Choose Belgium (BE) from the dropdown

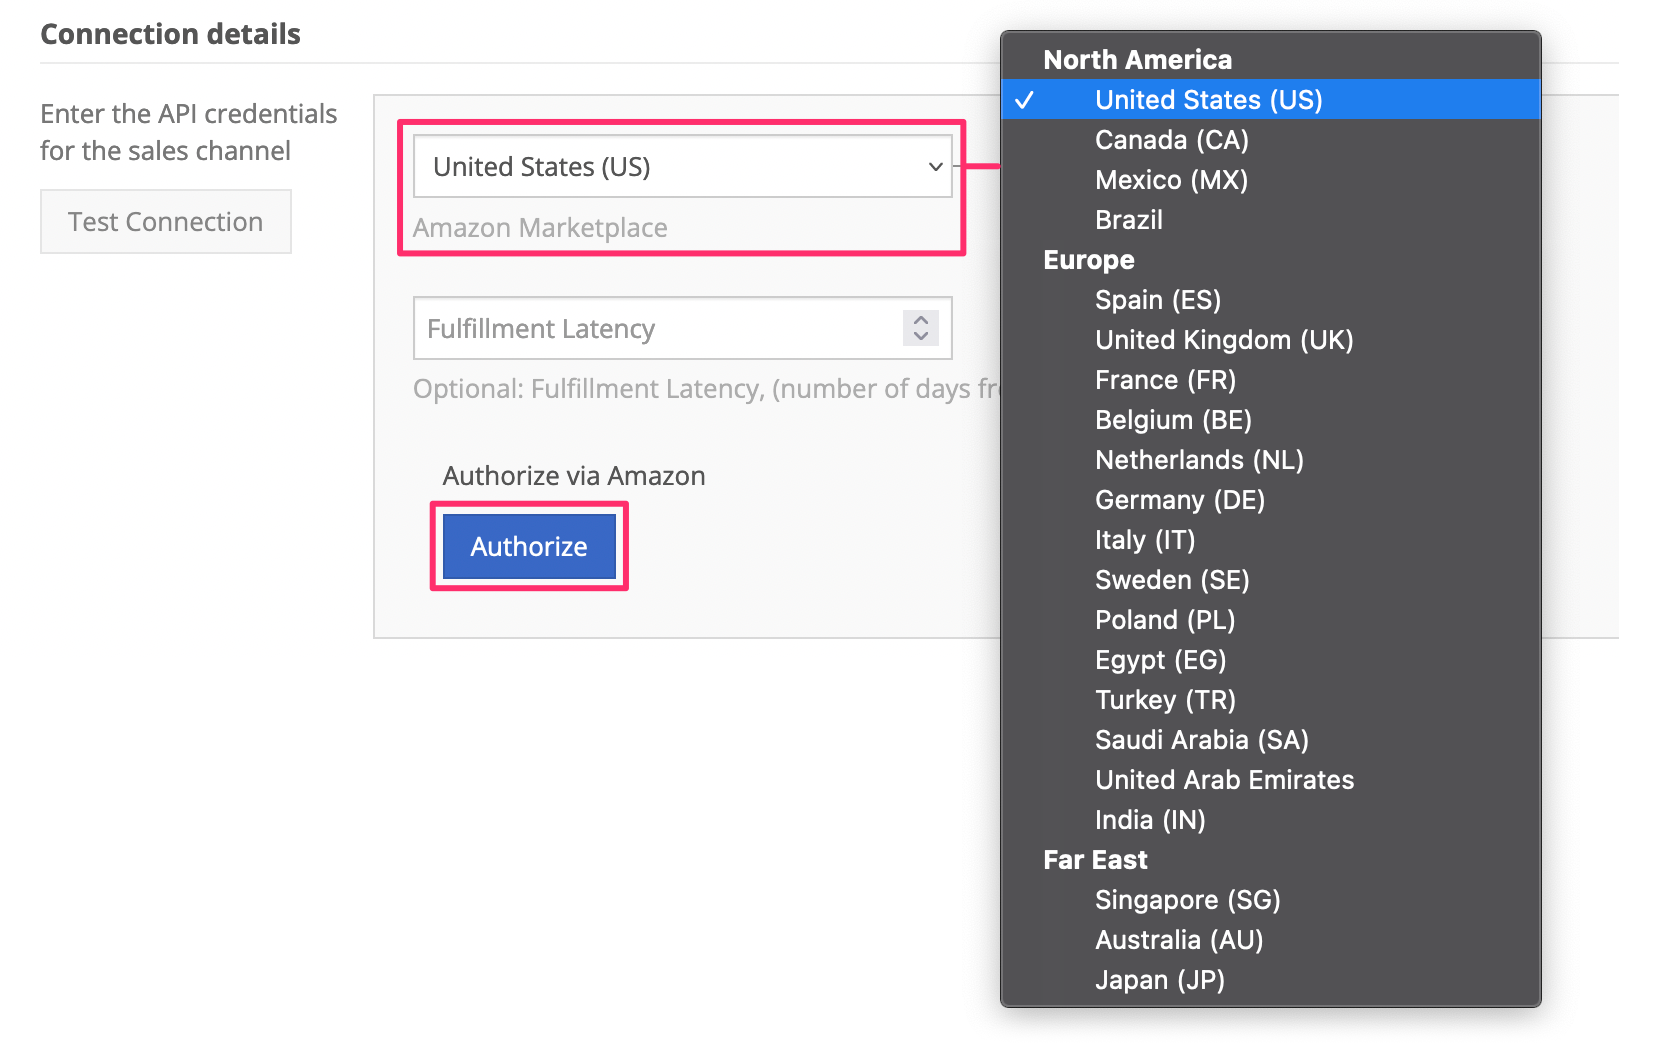(x=1271, y=419)
